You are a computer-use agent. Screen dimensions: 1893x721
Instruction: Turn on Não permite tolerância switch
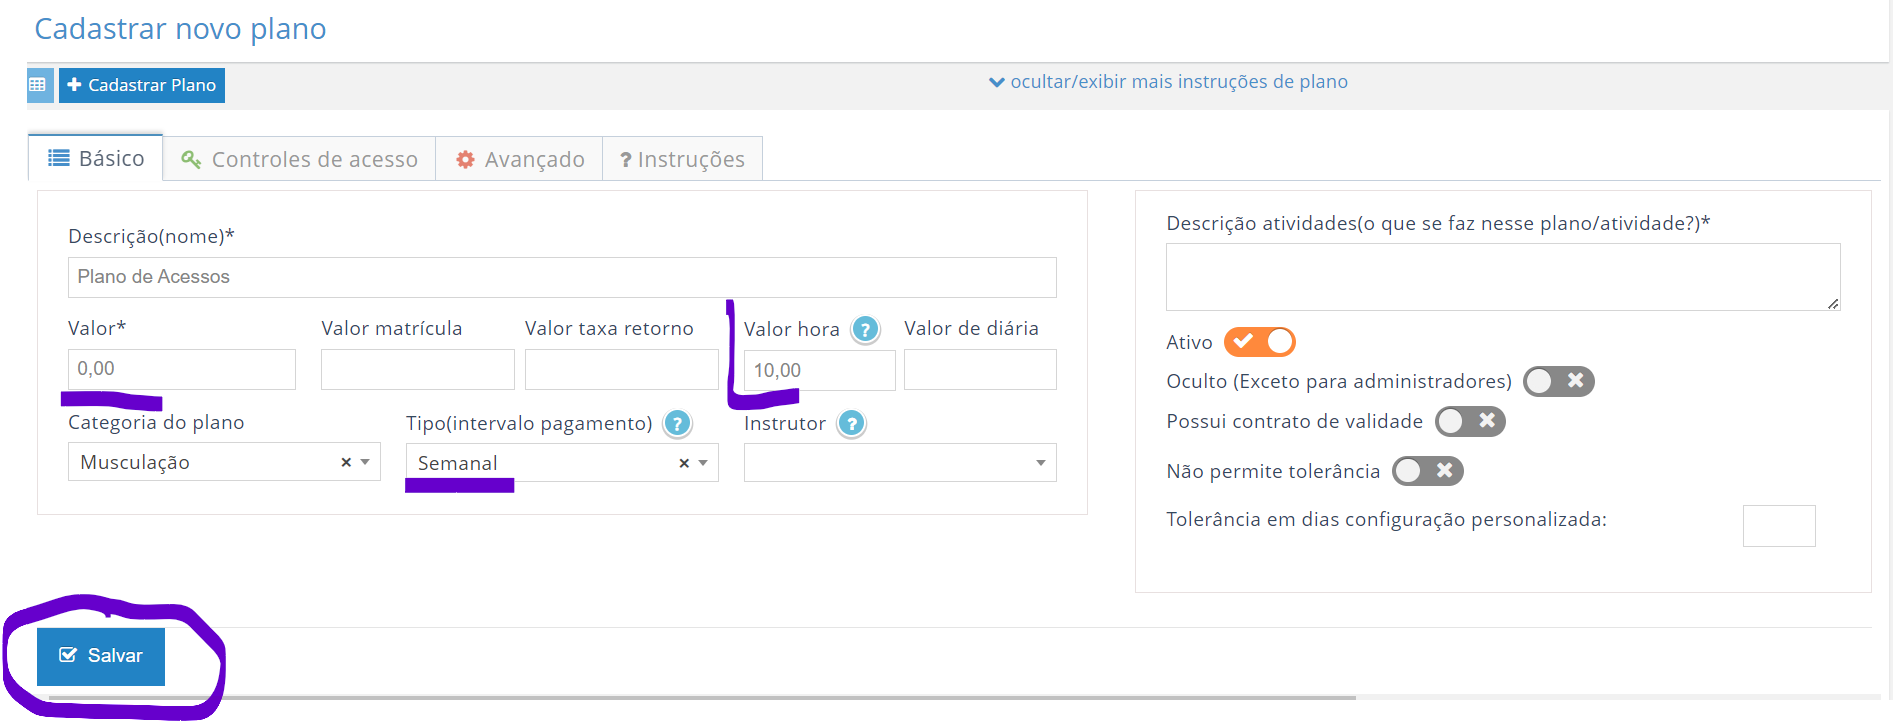click(1427, 471)
